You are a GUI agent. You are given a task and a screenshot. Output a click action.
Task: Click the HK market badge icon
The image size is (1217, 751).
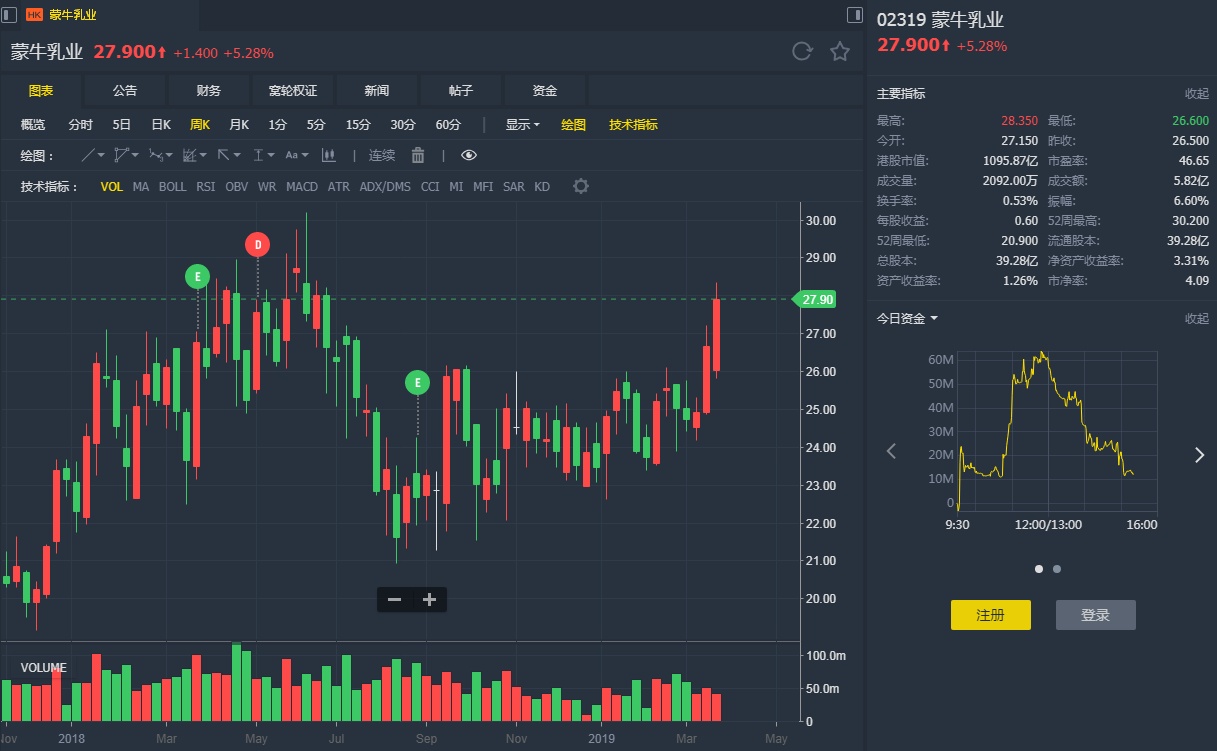coord(34,15)
